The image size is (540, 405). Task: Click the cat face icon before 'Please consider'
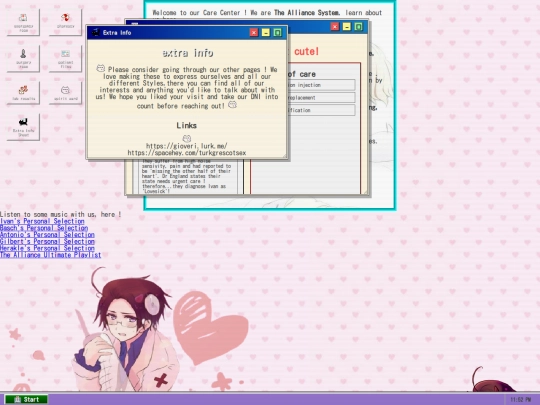(x=101, y=68)
